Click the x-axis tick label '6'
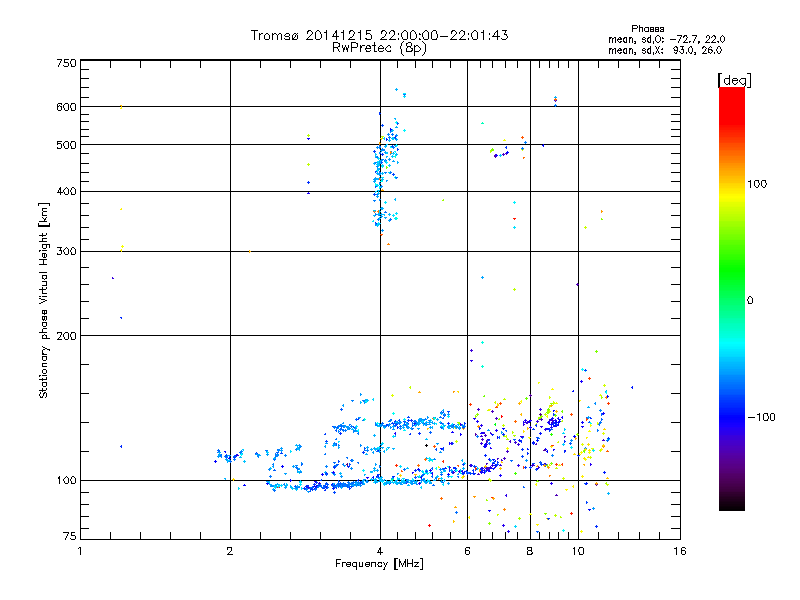 pos(467,551)
